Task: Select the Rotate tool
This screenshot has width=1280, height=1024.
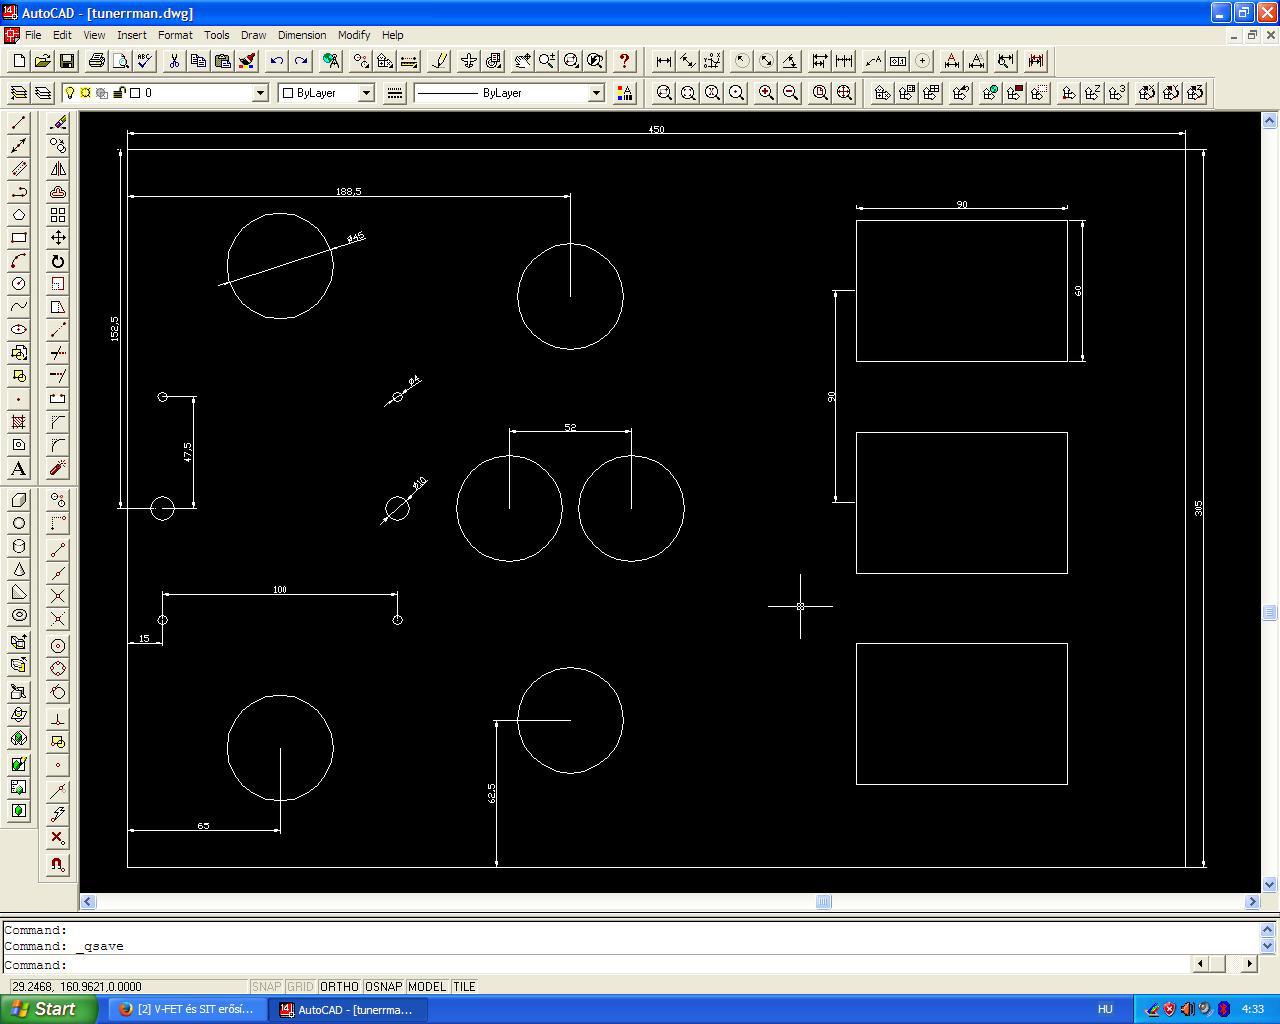Action: 58,261
